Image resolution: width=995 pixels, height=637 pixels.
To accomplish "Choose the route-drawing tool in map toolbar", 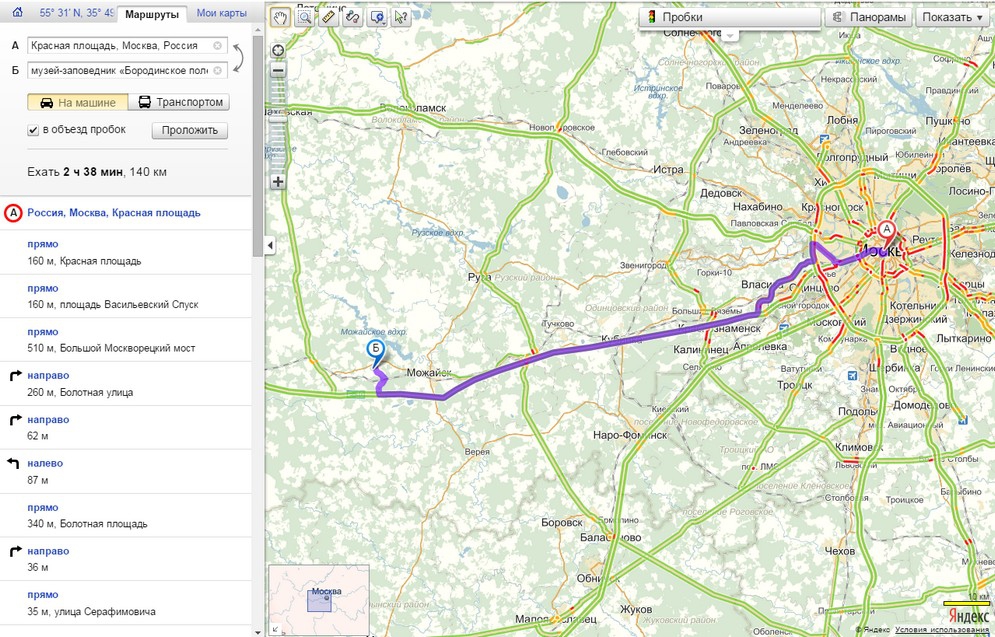I will (x=352, y=17).
